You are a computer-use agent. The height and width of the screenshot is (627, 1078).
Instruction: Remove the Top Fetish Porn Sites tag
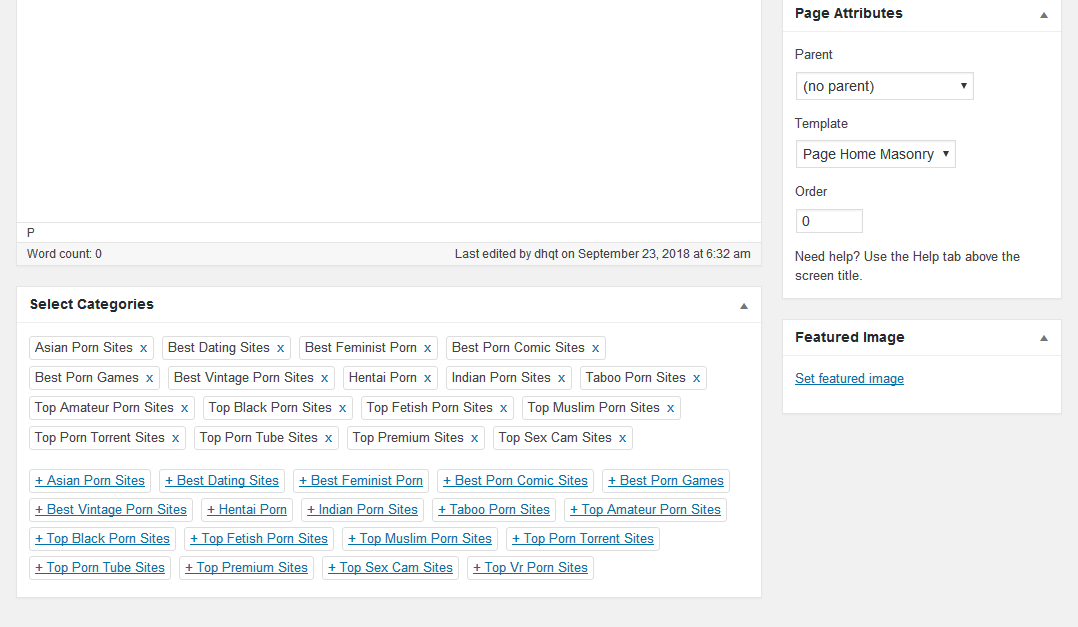tap(503, 408)
